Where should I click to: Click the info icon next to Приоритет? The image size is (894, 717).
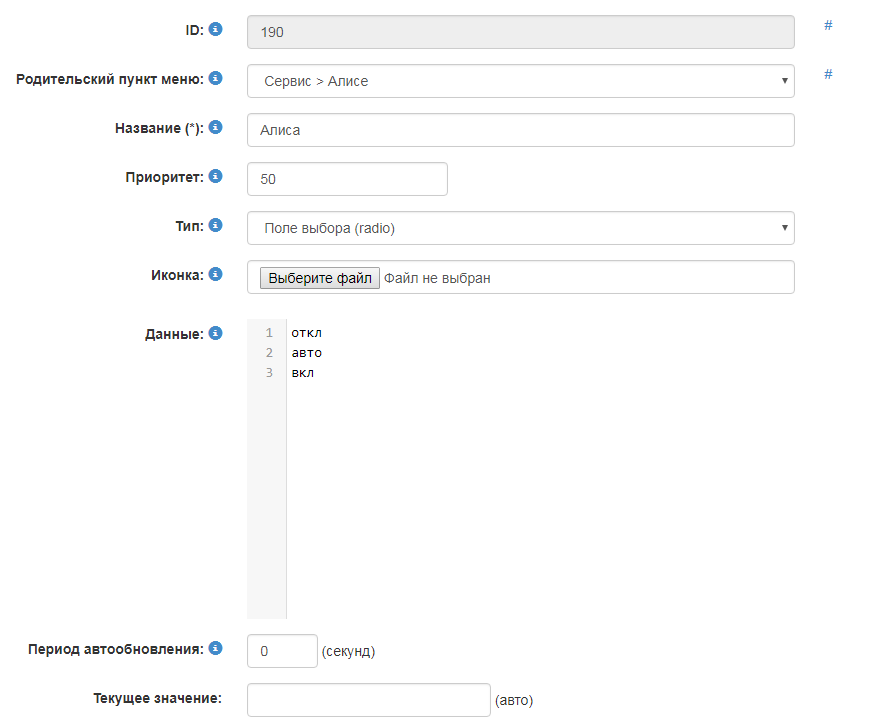[x=215, y=176]
